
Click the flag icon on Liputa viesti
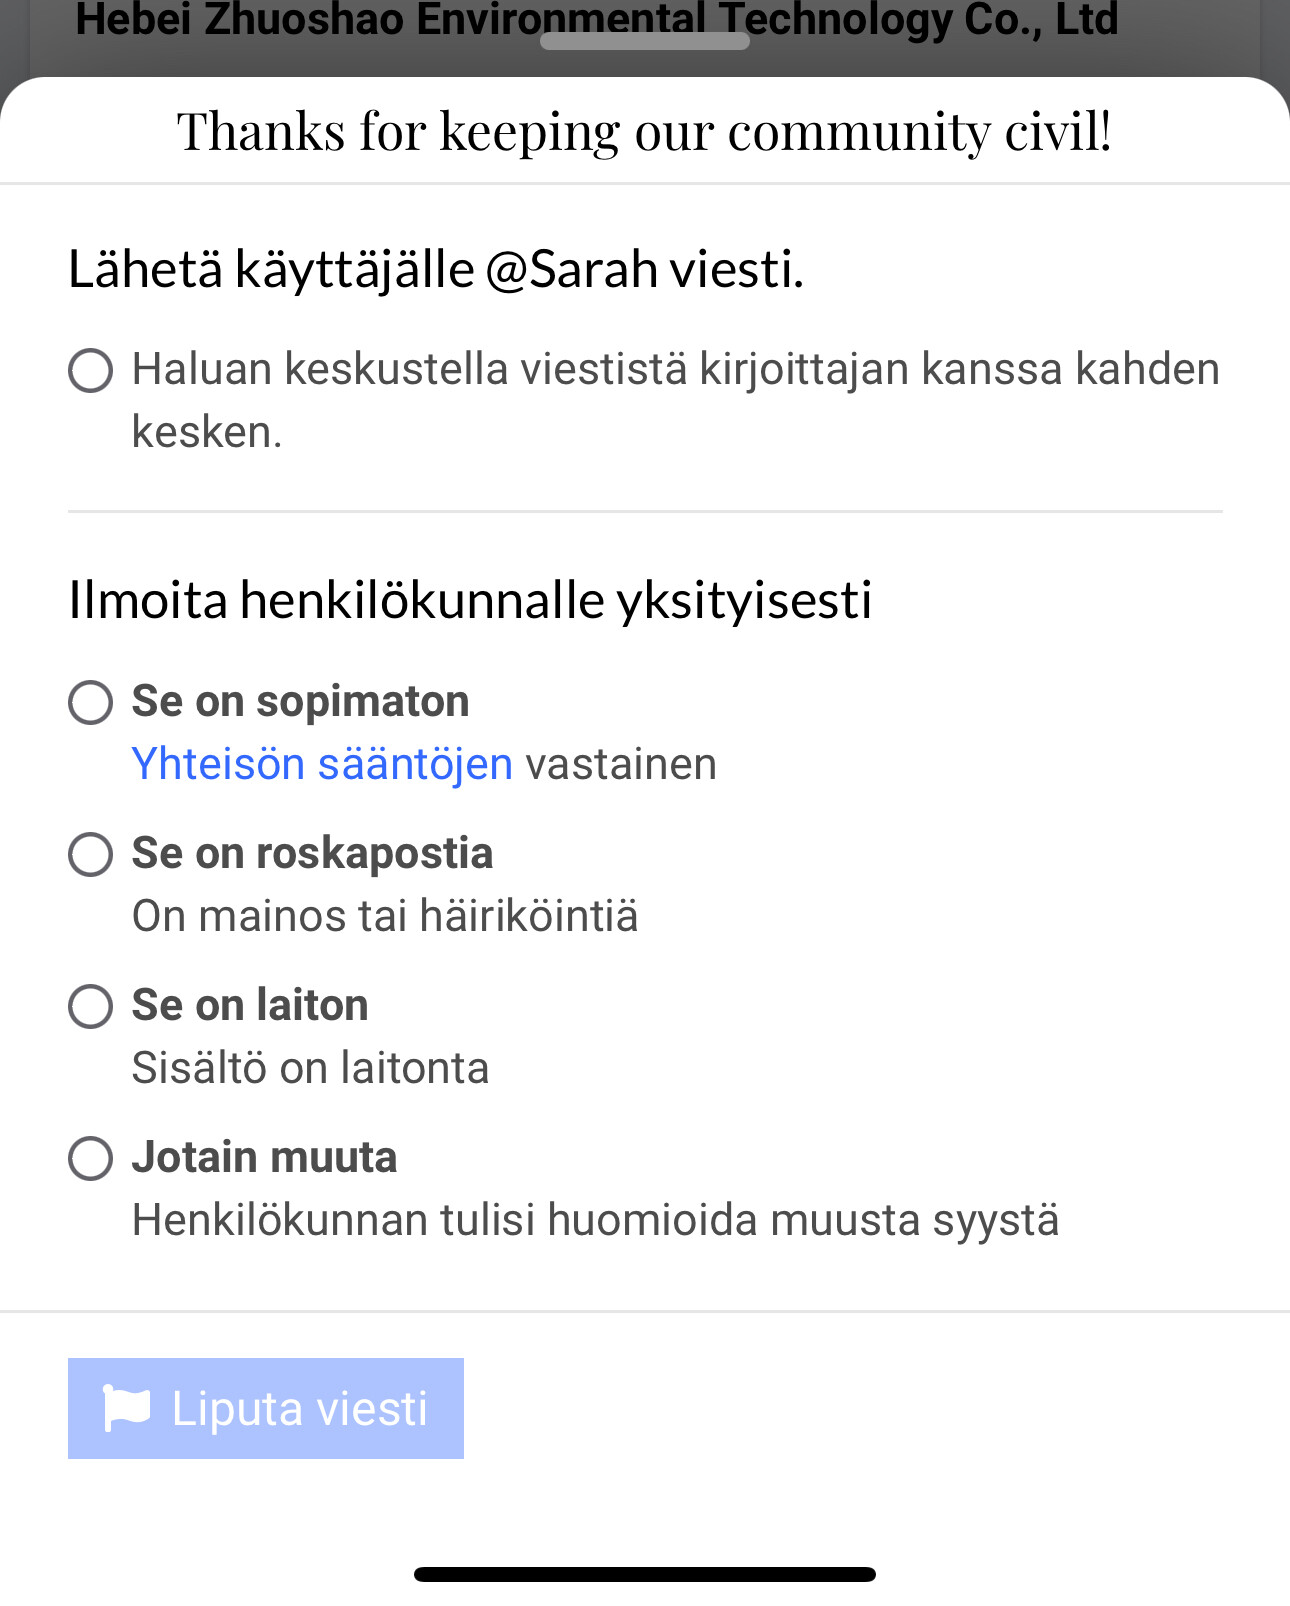127,1408
